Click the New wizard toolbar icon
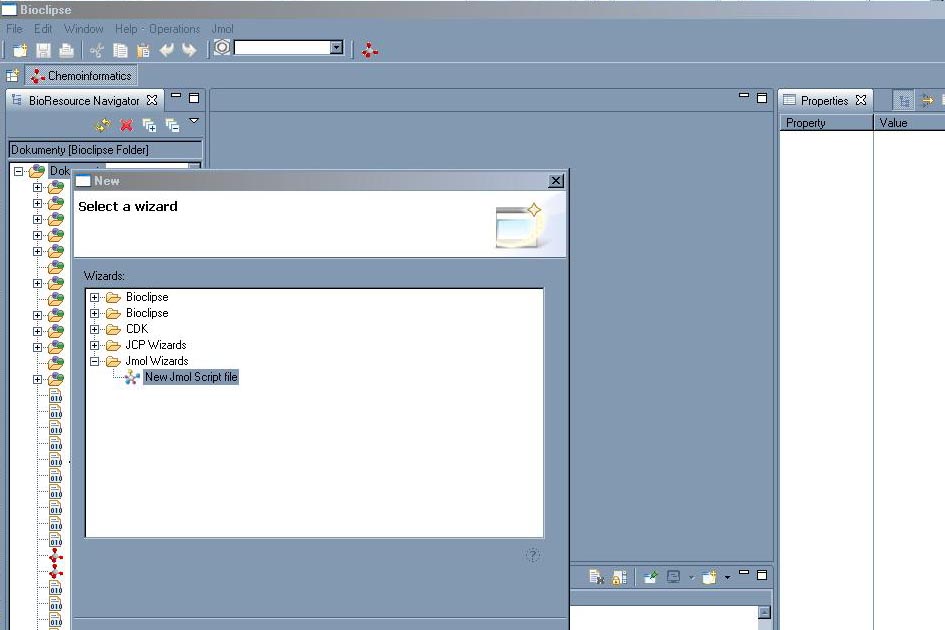945x630 pixels. click(20, 50)
